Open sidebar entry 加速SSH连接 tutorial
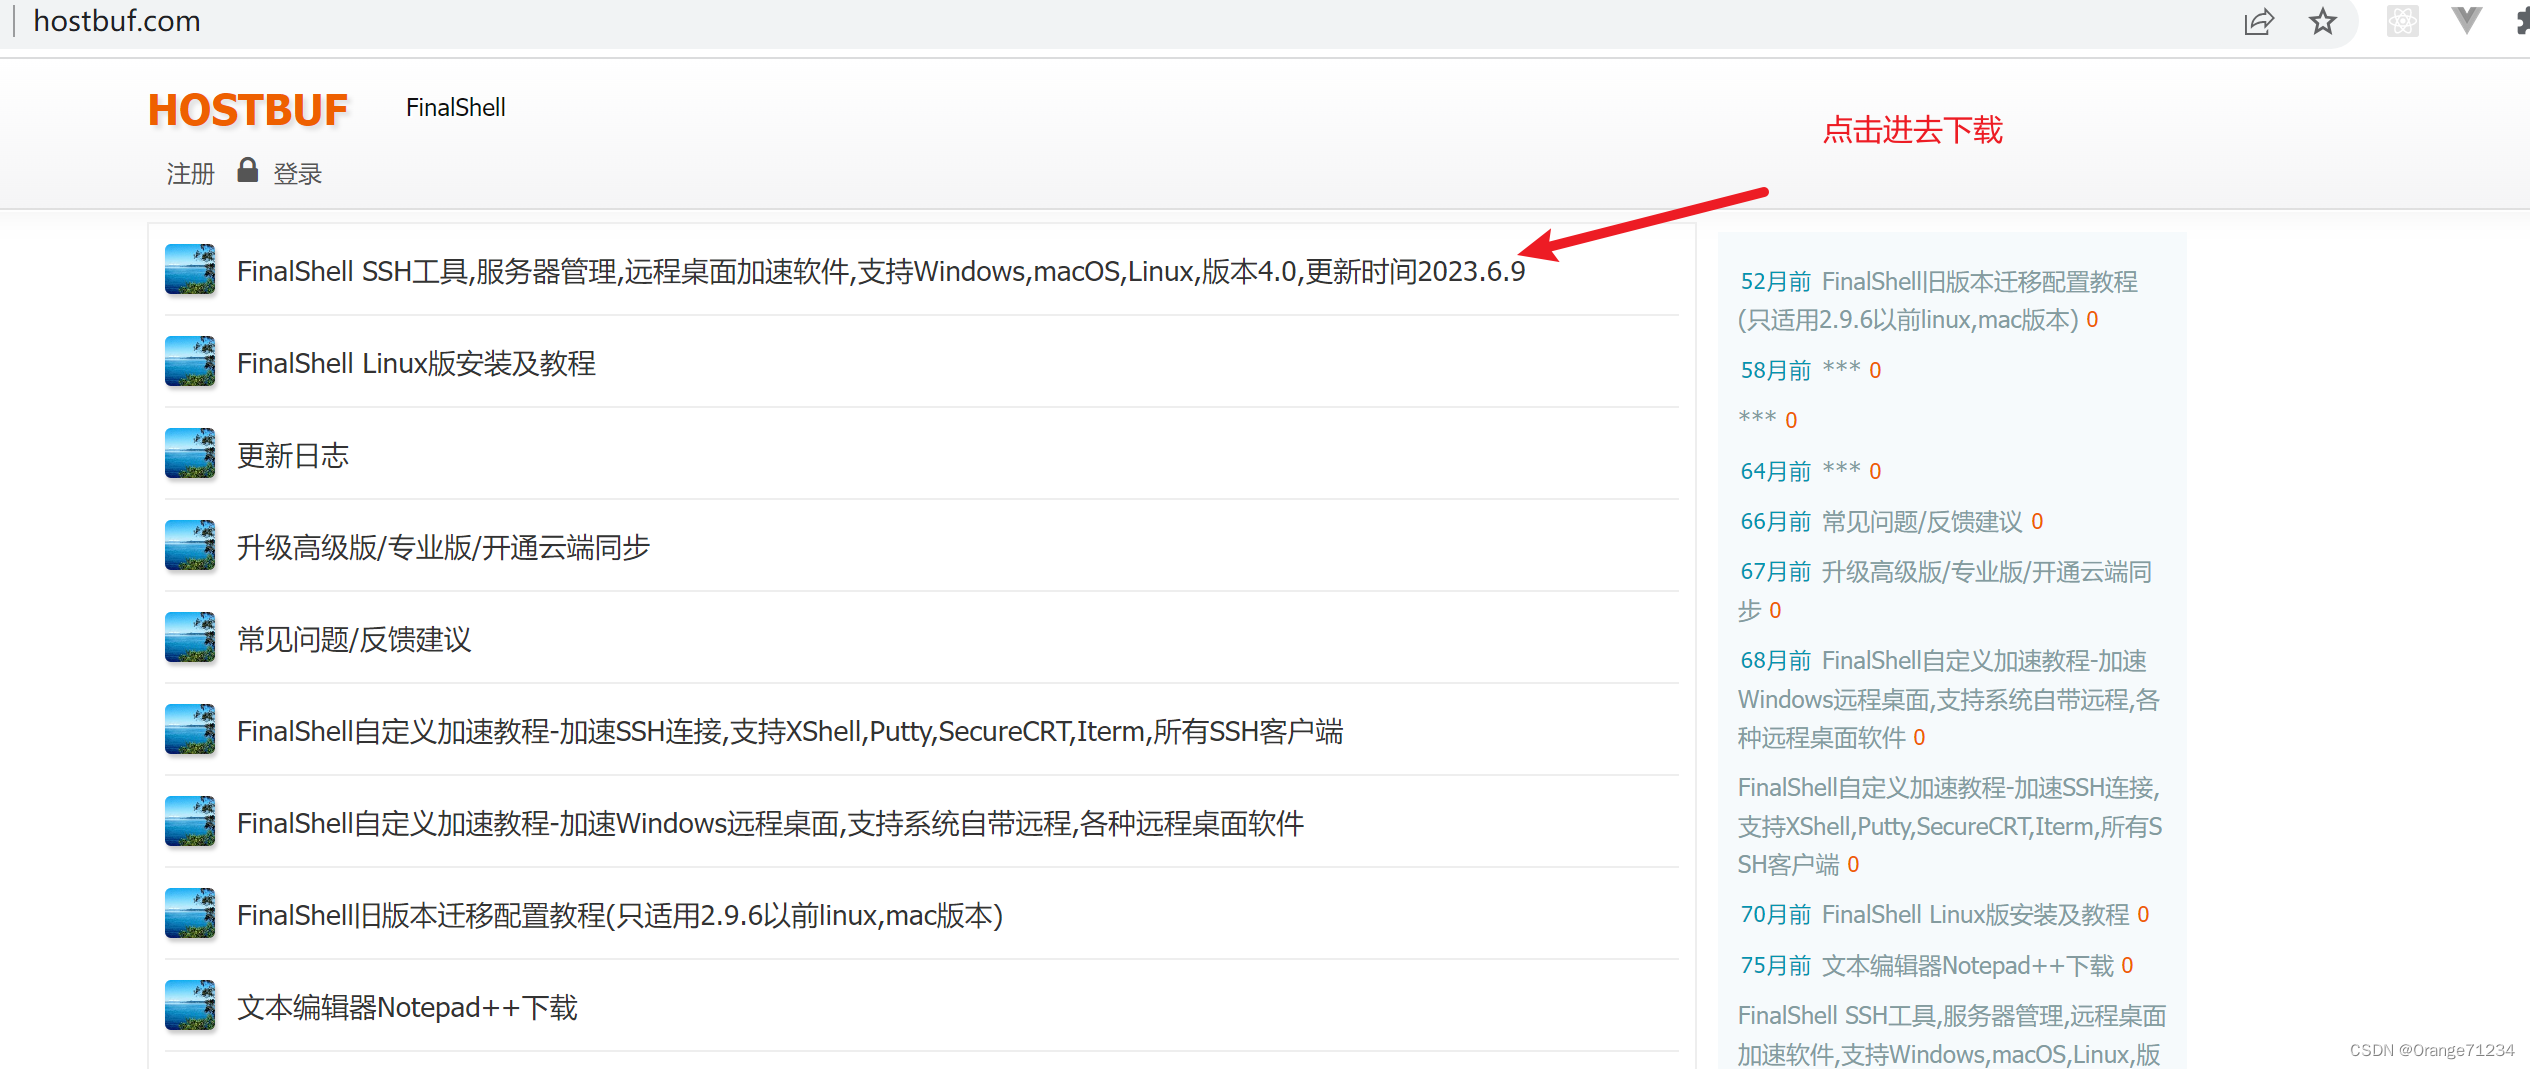The width and height of the screenshot is (2530, 1069). tap(1950, 826)
